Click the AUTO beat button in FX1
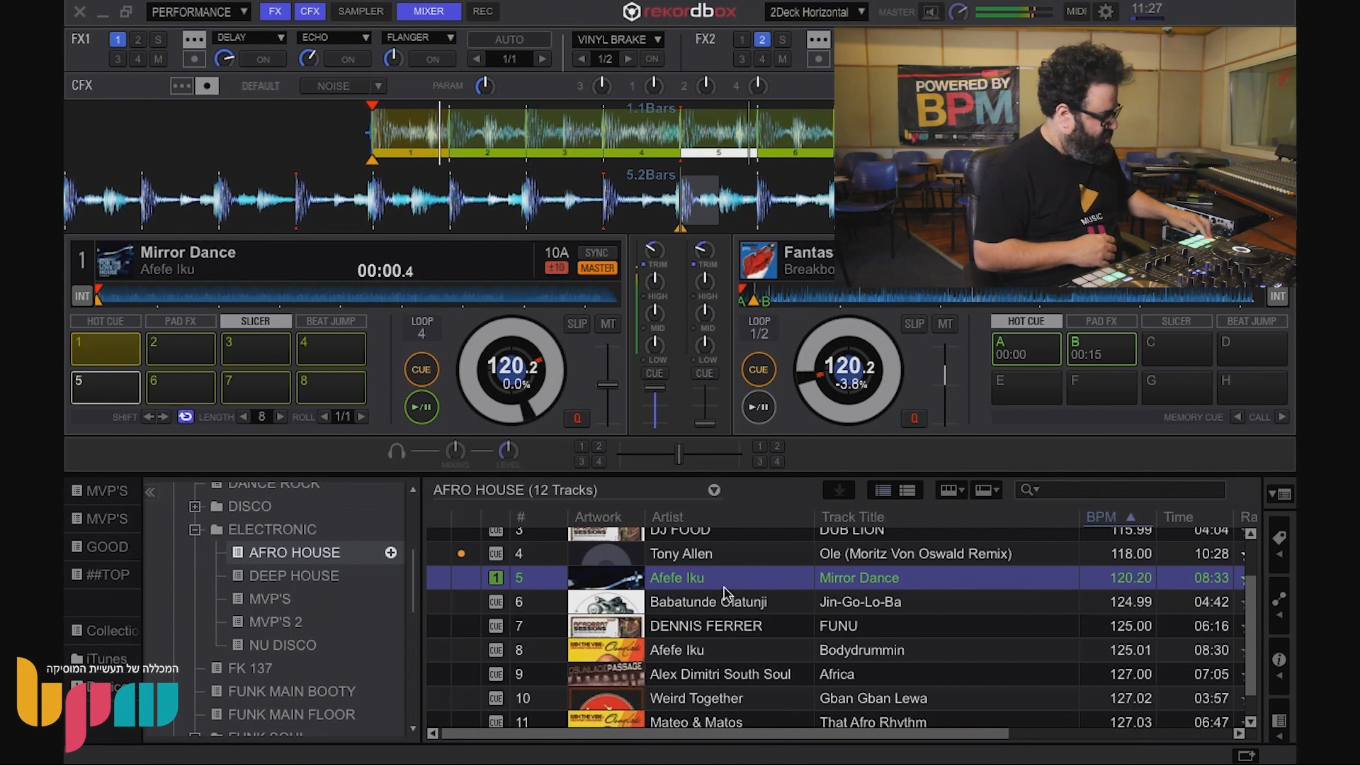1360x765 pixels. 509,39
